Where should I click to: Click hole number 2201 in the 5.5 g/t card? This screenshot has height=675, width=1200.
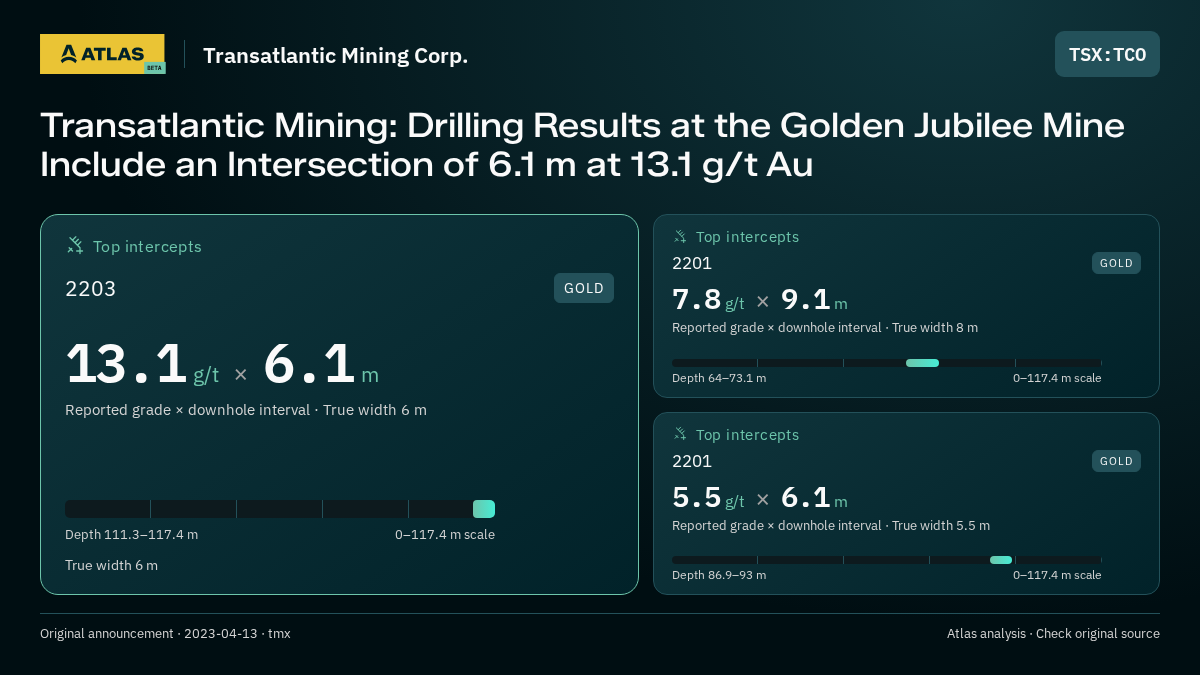692,461
